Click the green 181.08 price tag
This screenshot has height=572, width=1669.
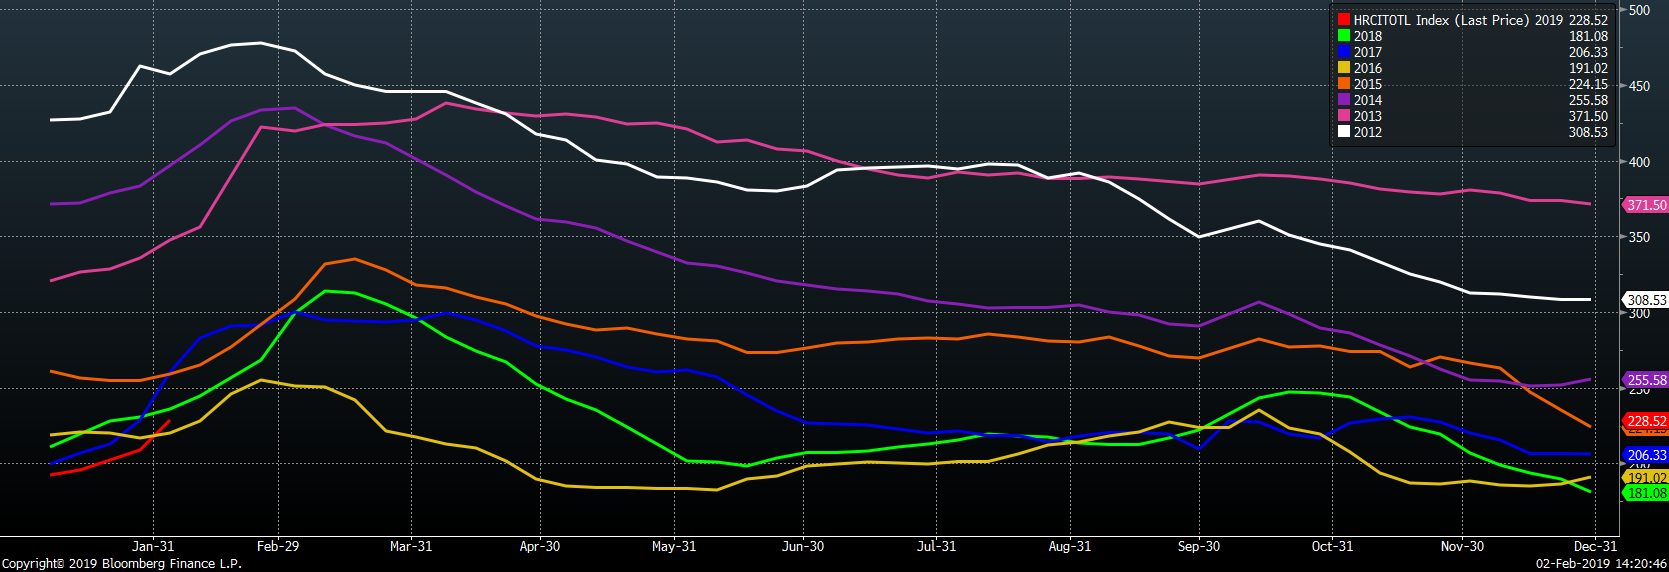coord(1646,493)
